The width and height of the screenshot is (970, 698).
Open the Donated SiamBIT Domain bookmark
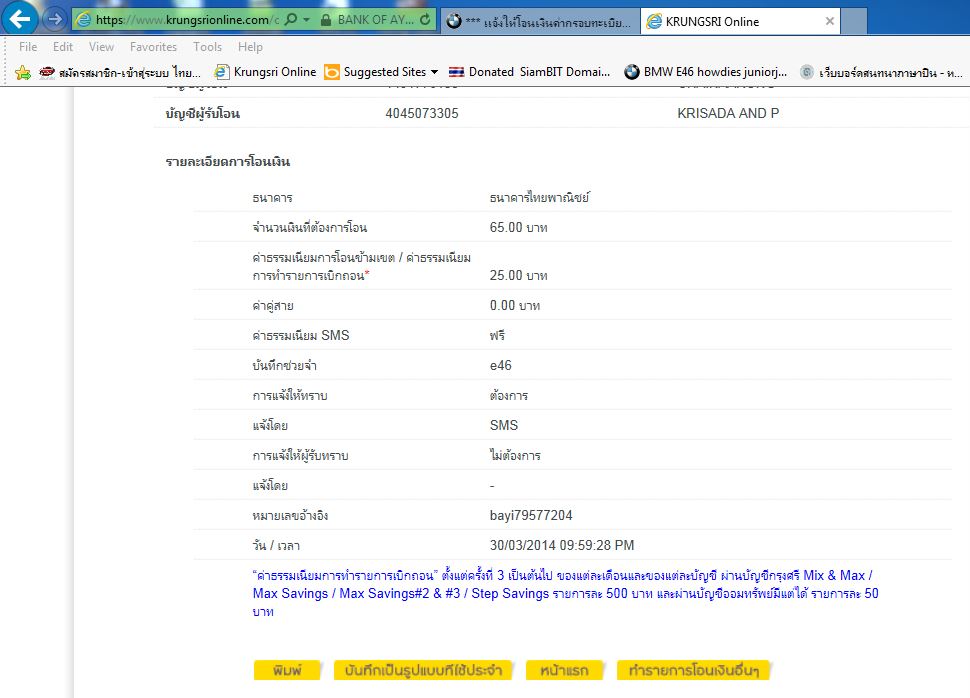click(x=530, y=72)
